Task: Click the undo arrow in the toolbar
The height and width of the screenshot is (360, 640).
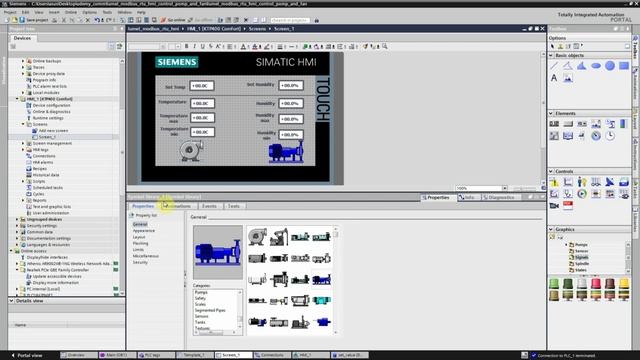Action: [97, 20]
